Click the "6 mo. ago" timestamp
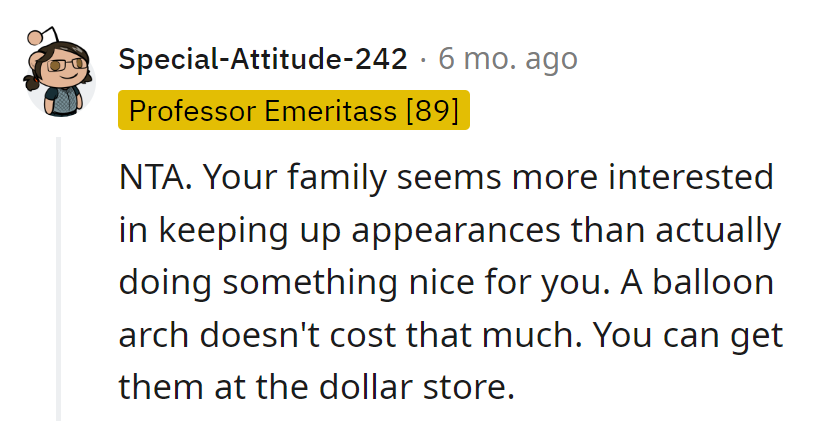821x421 pixels. pos(508,60)
